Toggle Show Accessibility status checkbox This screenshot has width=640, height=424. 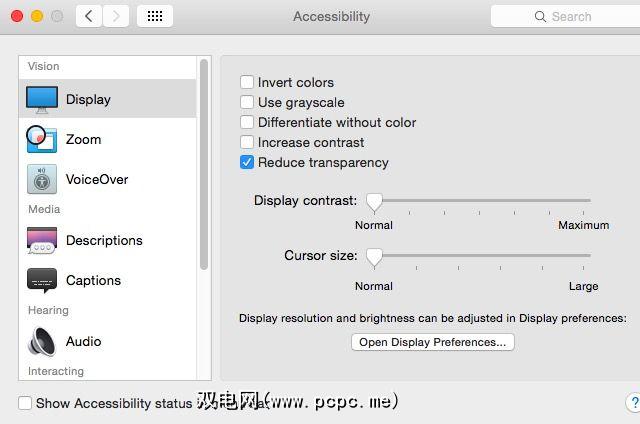tap(25, 403)
